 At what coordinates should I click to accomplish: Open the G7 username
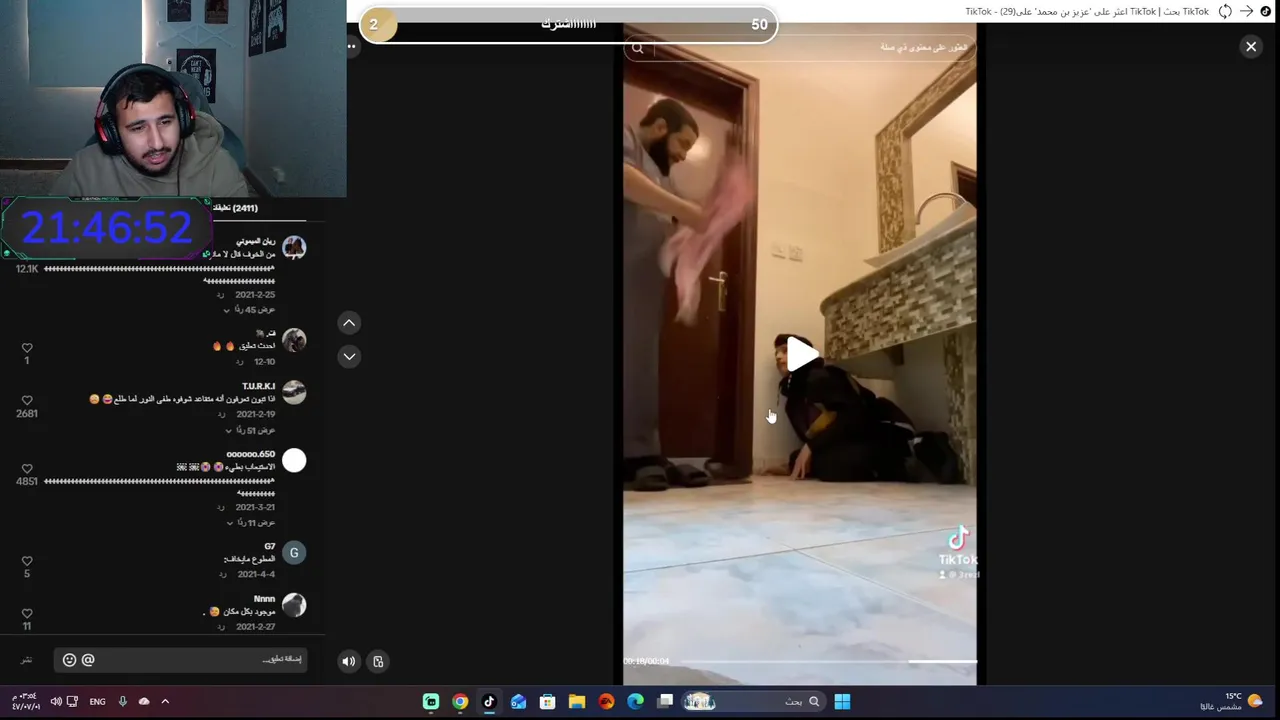click(270, 547)
